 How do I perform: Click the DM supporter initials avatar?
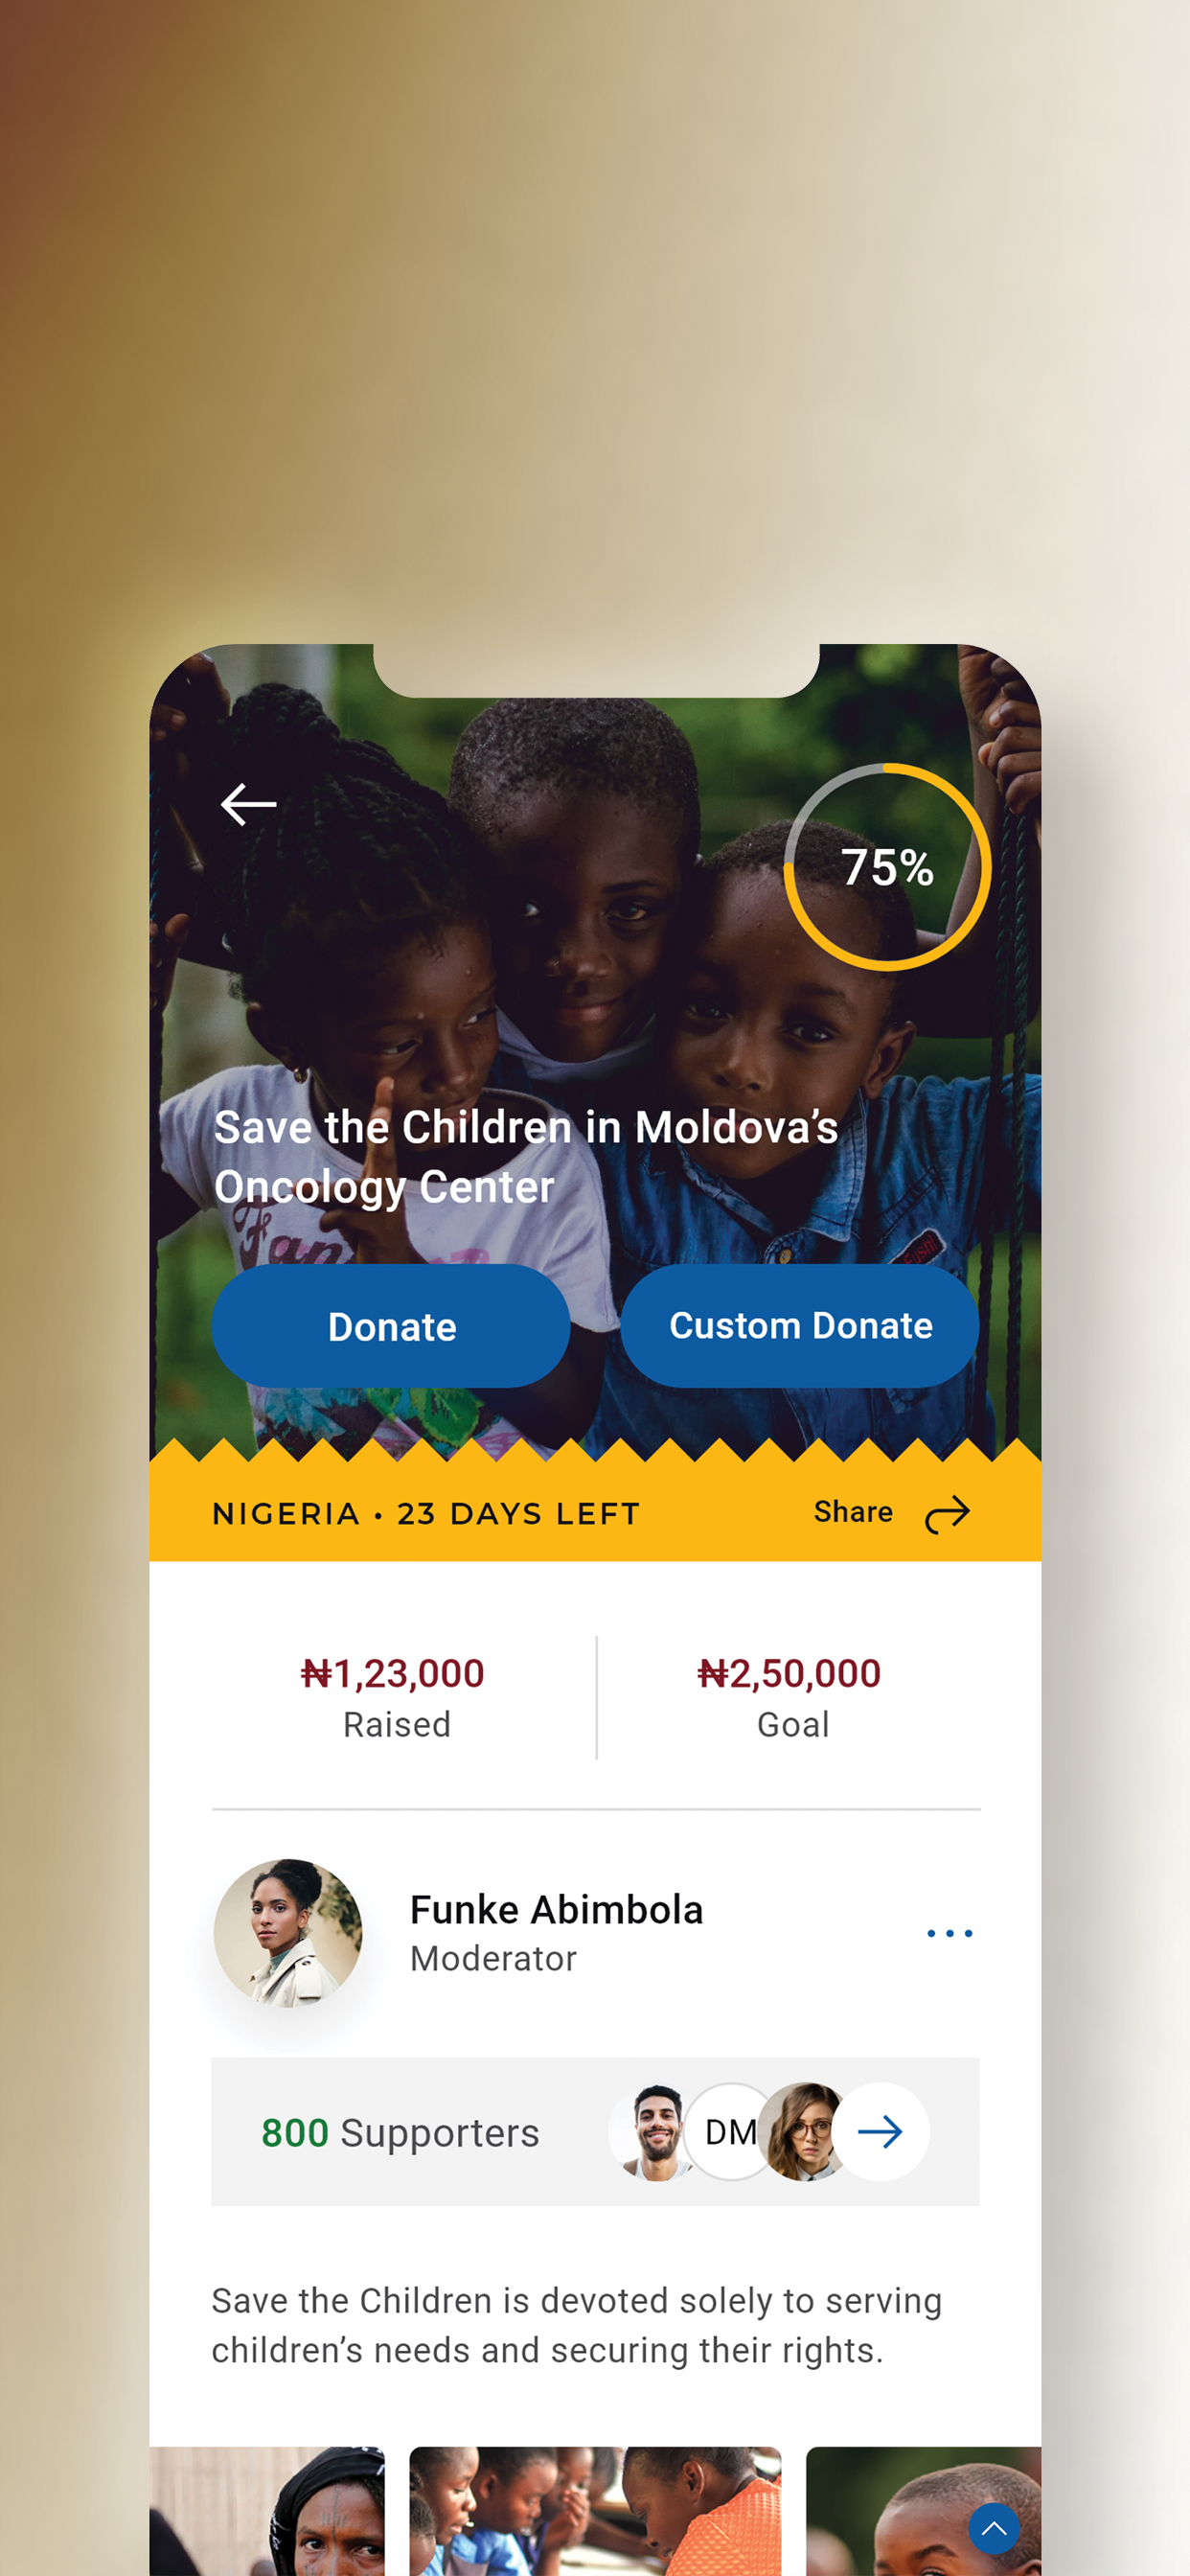730,2131
